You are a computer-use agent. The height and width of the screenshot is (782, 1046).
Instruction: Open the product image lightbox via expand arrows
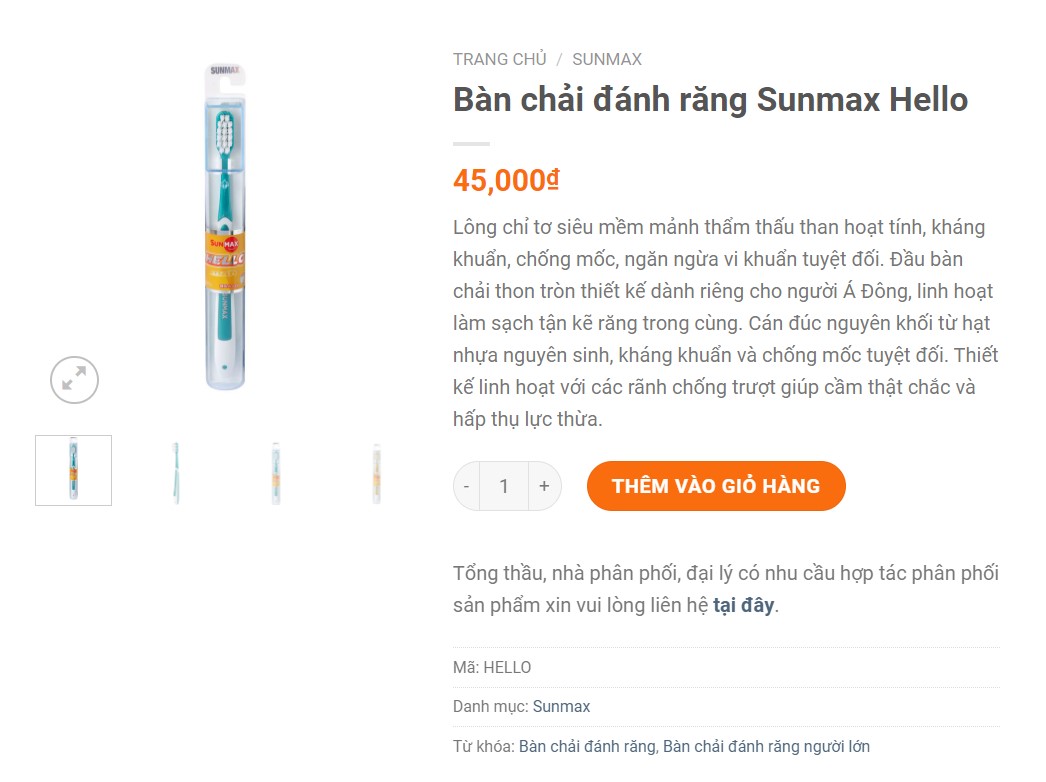[73, 380]
